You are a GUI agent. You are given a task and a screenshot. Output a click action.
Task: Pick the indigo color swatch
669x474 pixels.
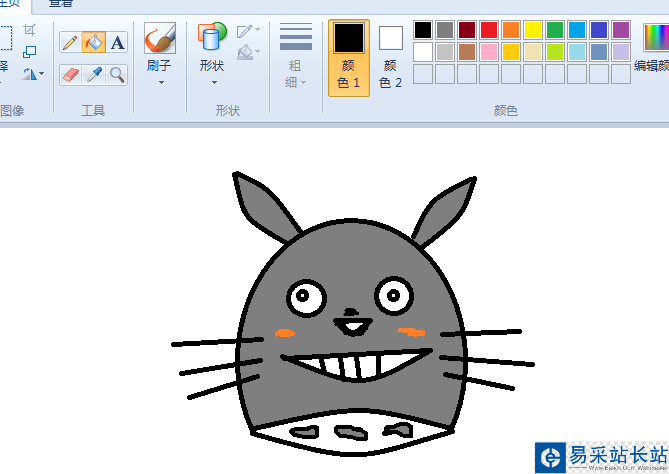(599, 30)
